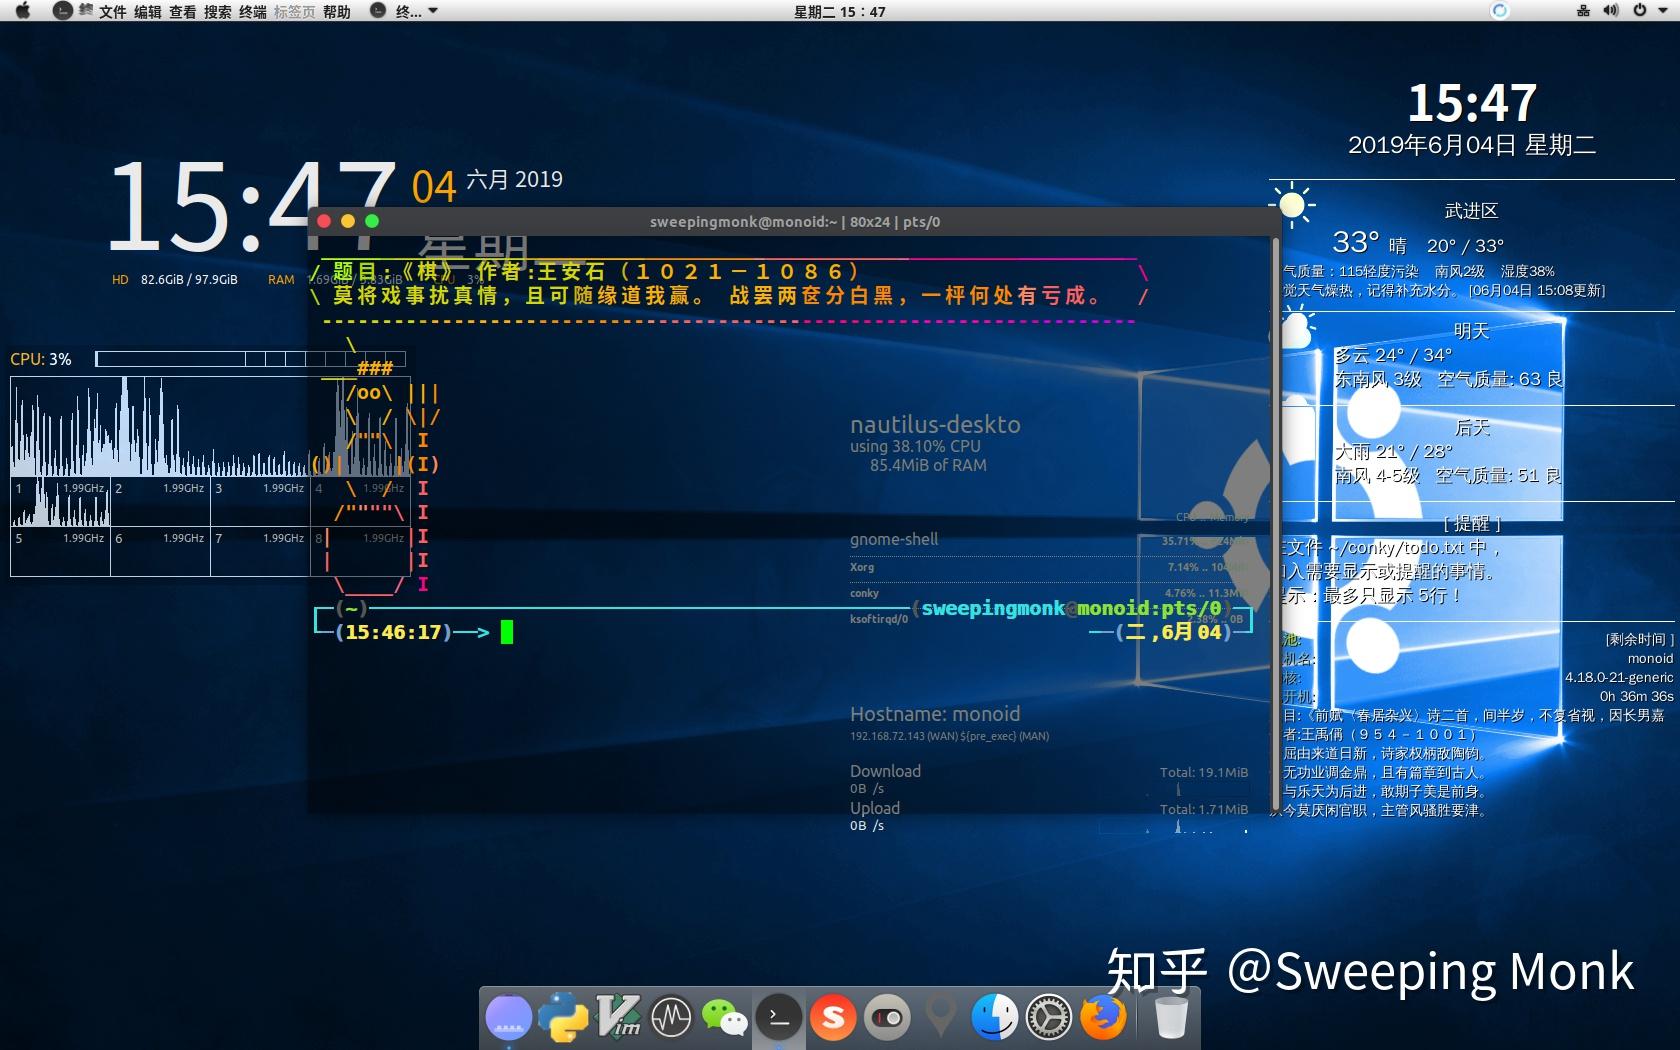This screenshot has height=1050, width=1680.
Task: Click the green terminal cursor at the prompt
Action: click(x=507, y=632)
